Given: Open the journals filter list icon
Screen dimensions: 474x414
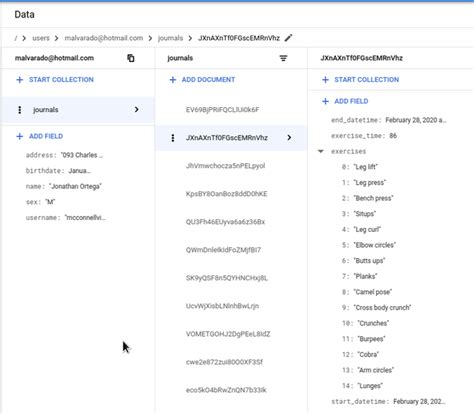Looking at the screenshot, I should click(x=283, y=58).
